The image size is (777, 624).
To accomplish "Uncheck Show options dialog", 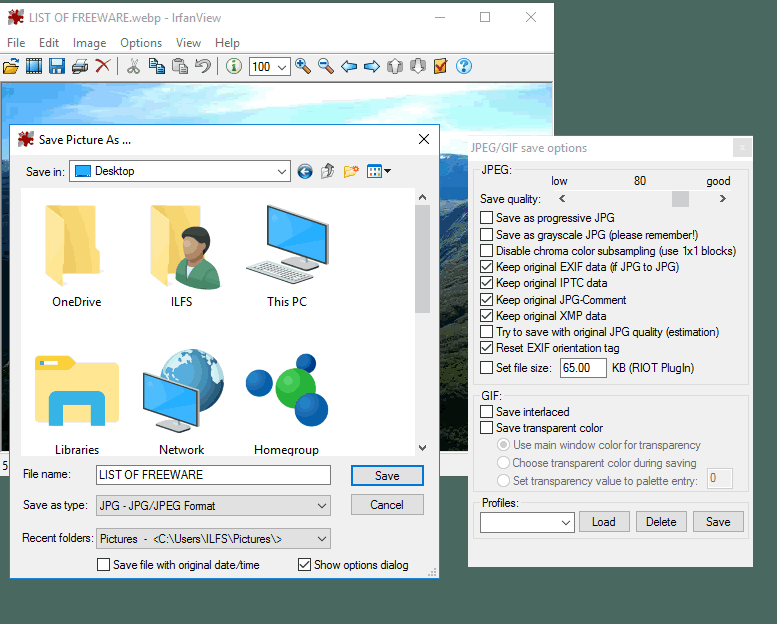I will tap(304, 565).
